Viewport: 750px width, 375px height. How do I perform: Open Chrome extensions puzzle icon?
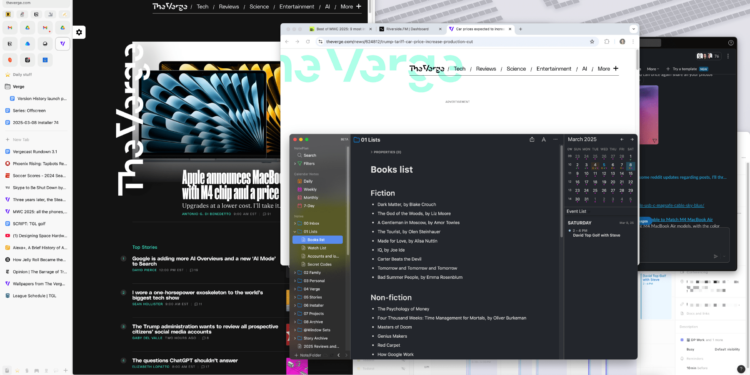coord(607,42)
